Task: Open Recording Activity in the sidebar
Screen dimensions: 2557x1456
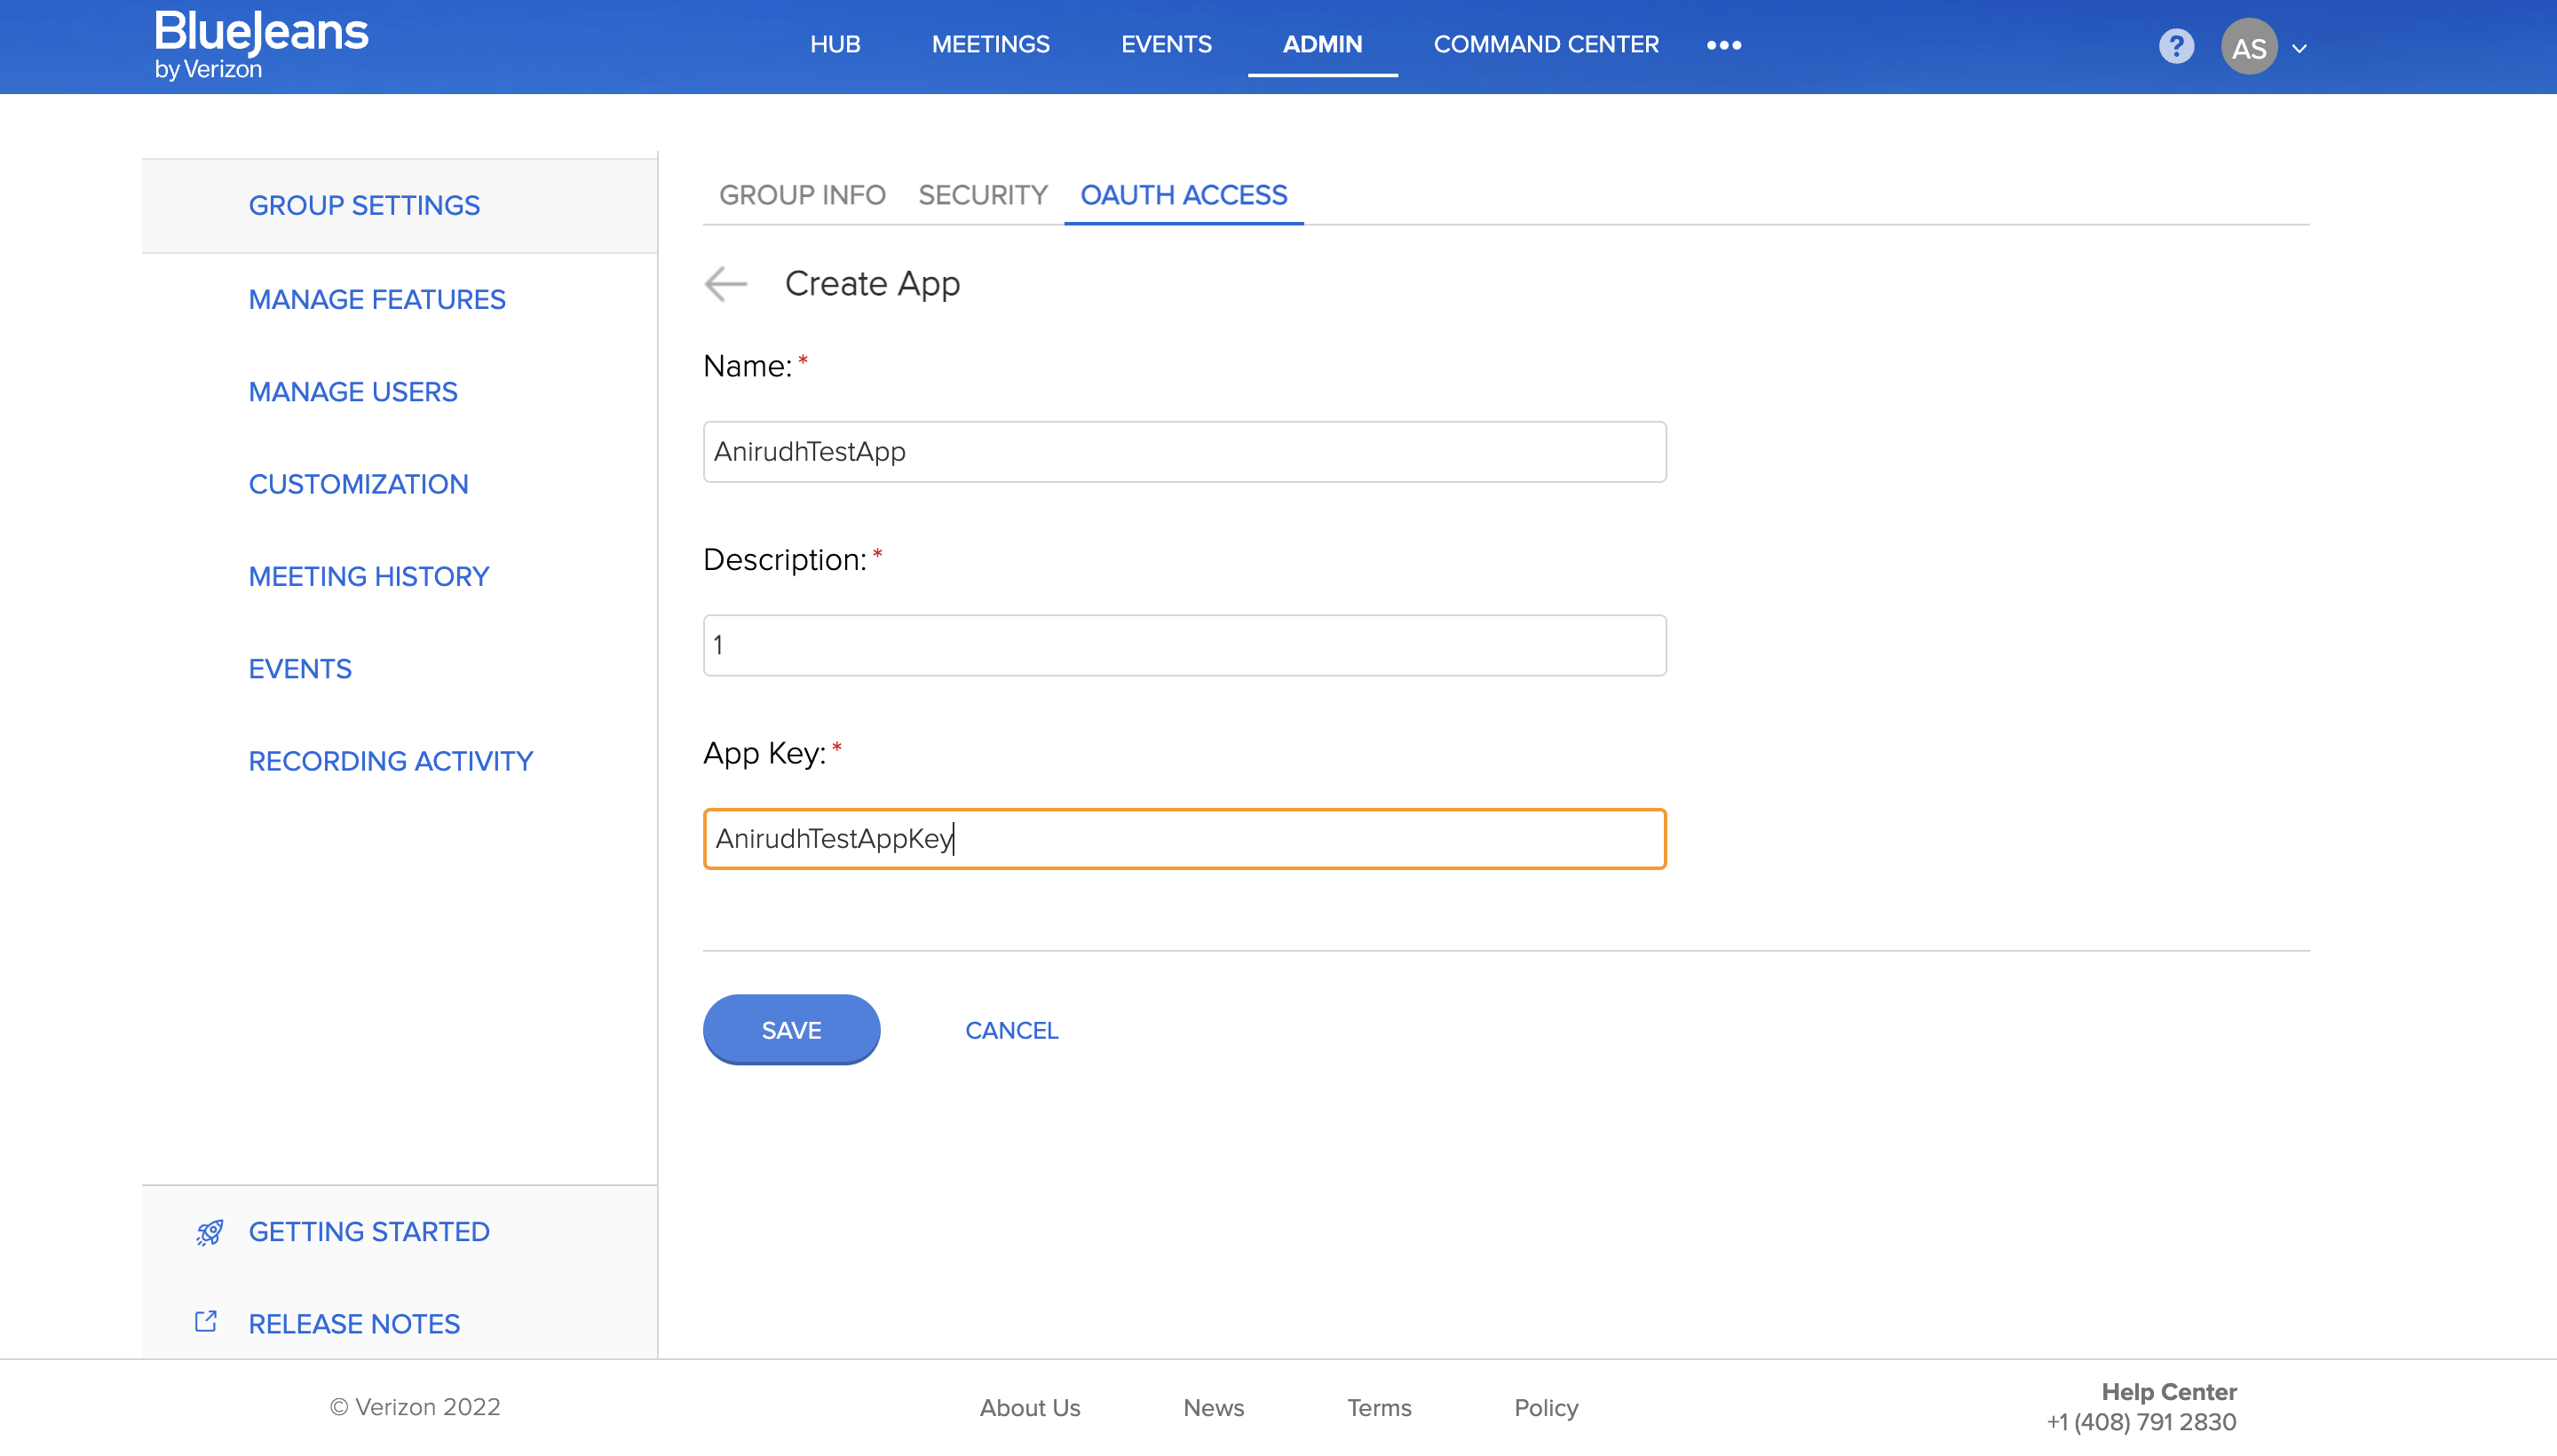Action: coord(391,761)
